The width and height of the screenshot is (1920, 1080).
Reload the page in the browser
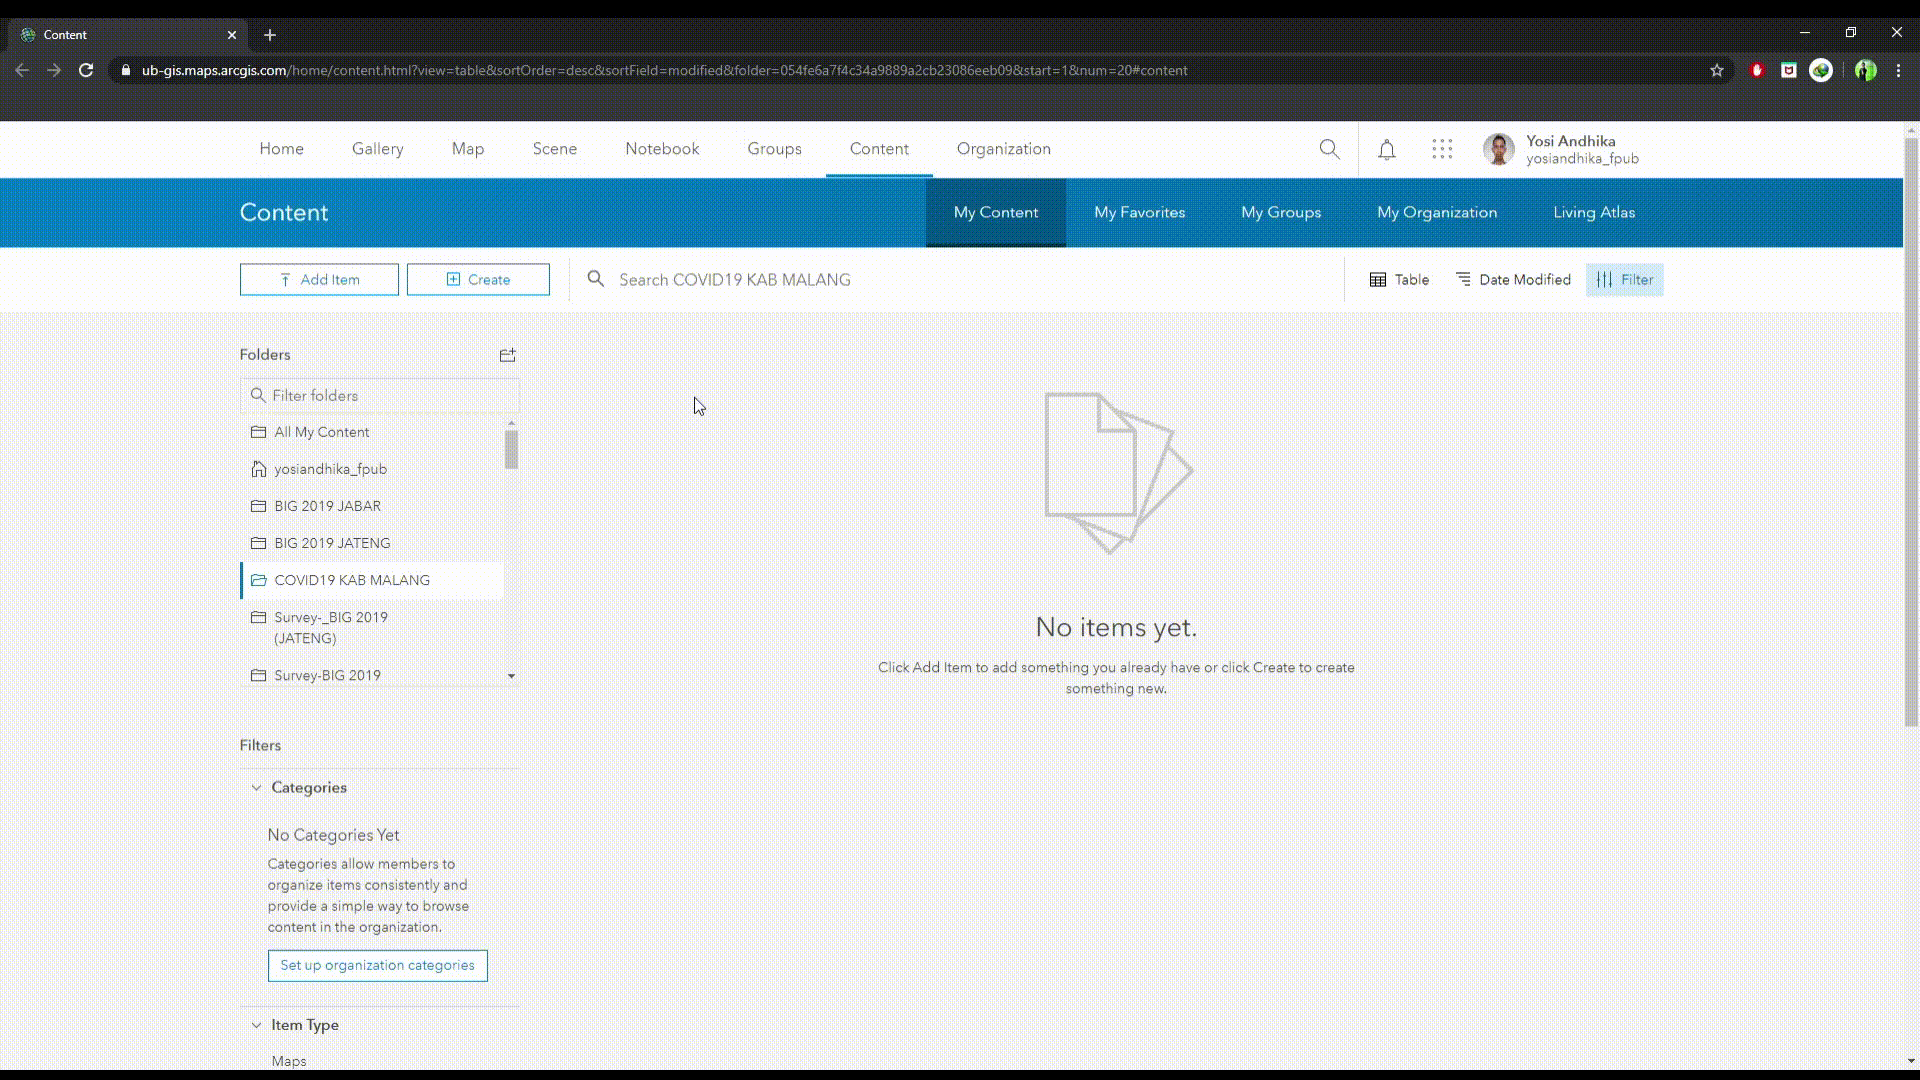(86, 70)
